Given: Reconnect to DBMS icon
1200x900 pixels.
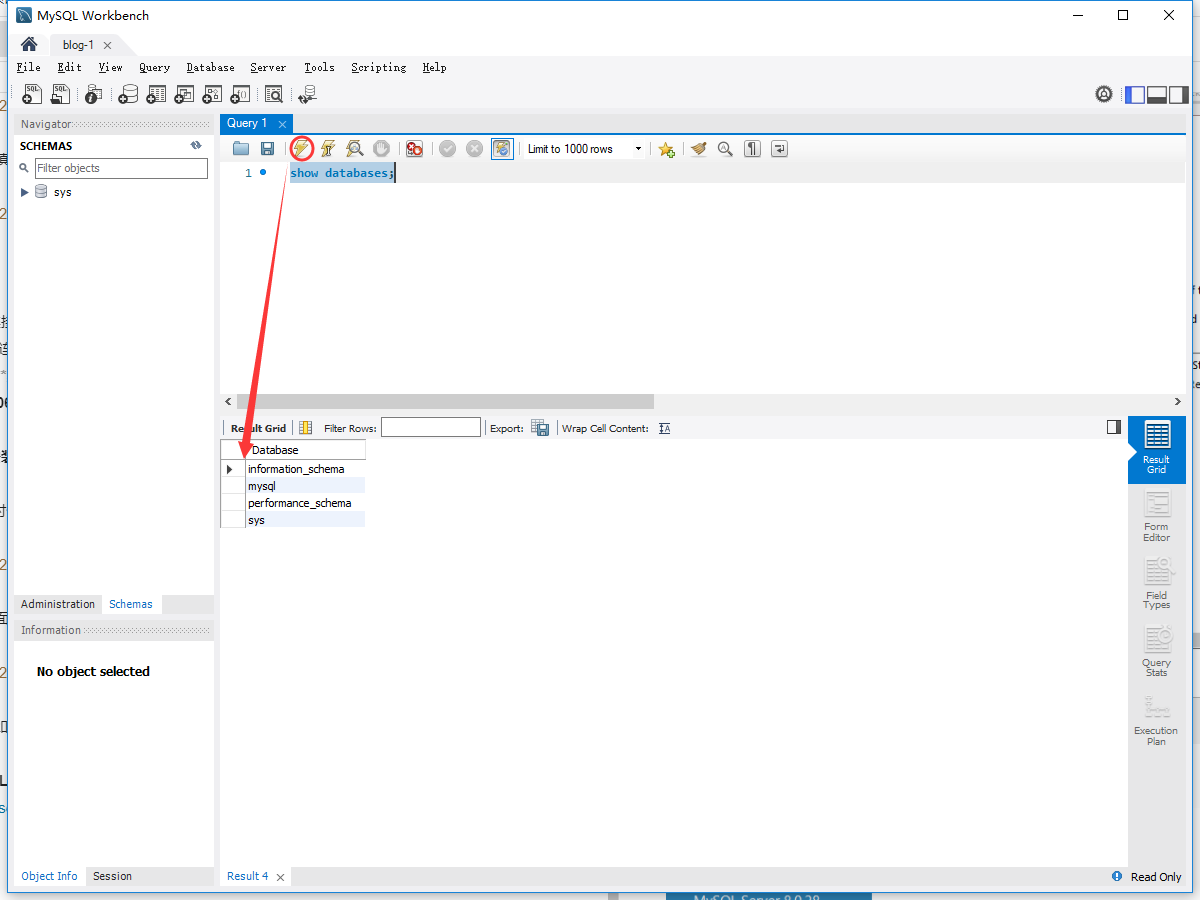Looking at the screenshot, I should pyautogui.click(x=307, y=94).
